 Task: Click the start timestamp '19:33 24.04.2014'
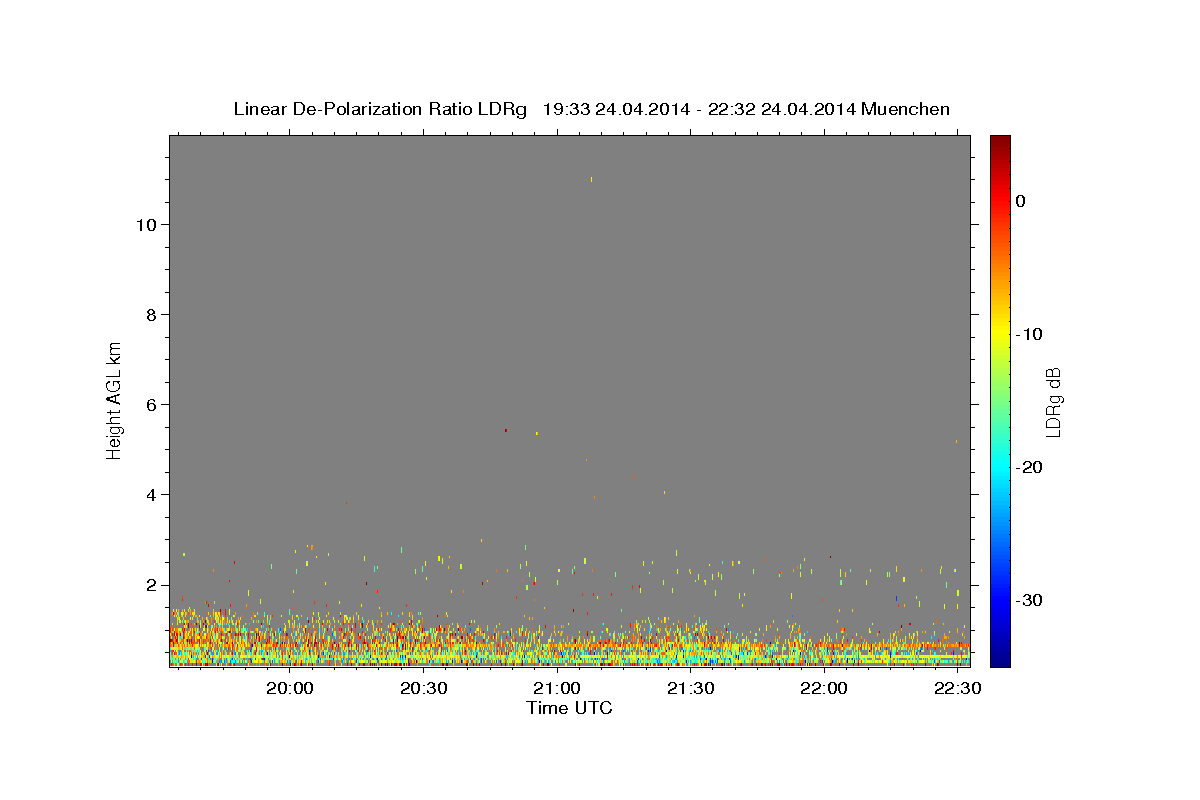coord(616,109)
